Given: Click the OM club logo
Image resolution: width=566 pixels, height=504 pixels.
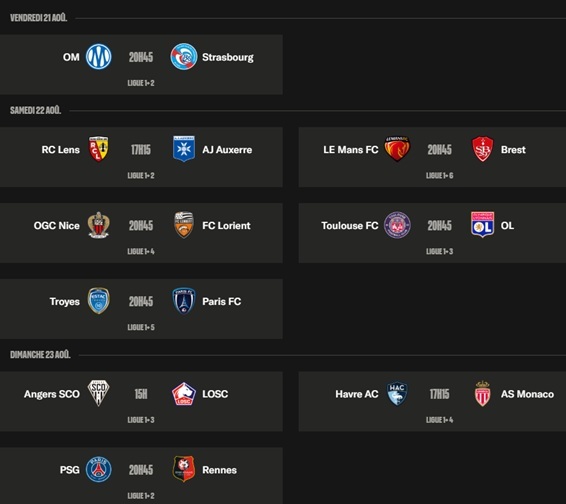Looking at the screenshot, I should [x=99, y=57].
